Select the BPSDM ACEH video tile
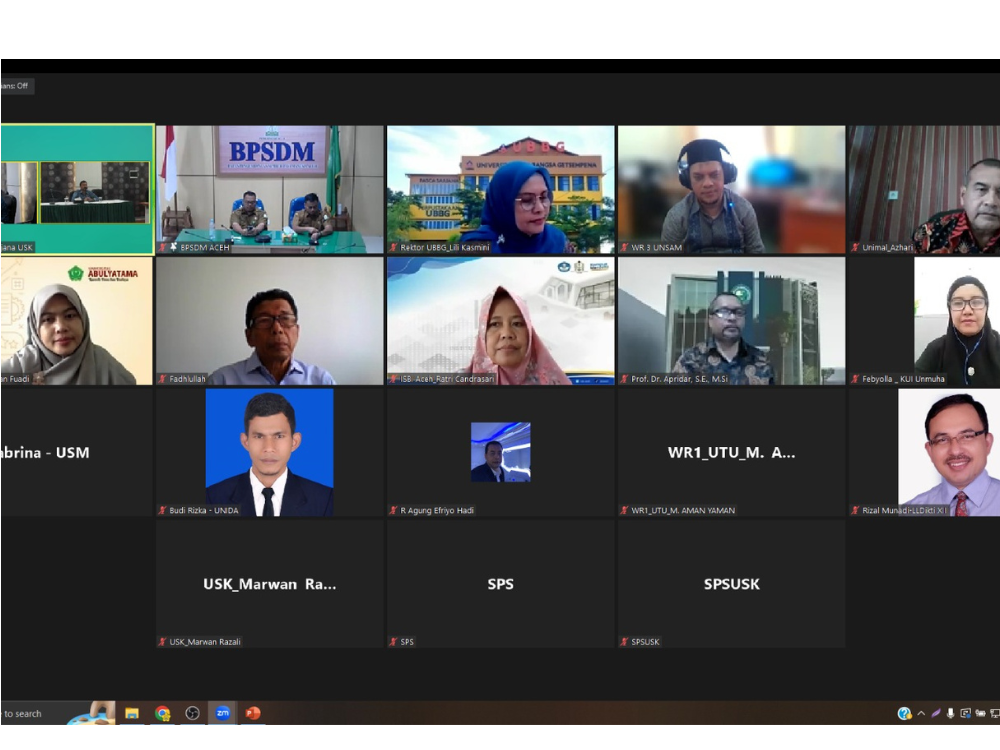The width and height of the screenshot is (1000, 750). [270, 190]
